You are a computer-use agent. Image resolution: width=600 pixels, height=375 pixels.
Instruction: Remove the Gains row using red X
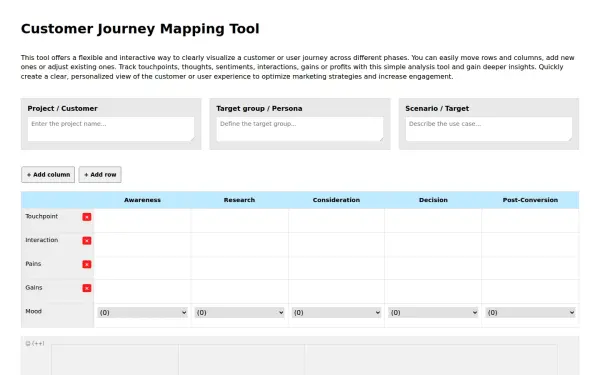(87, 288)
